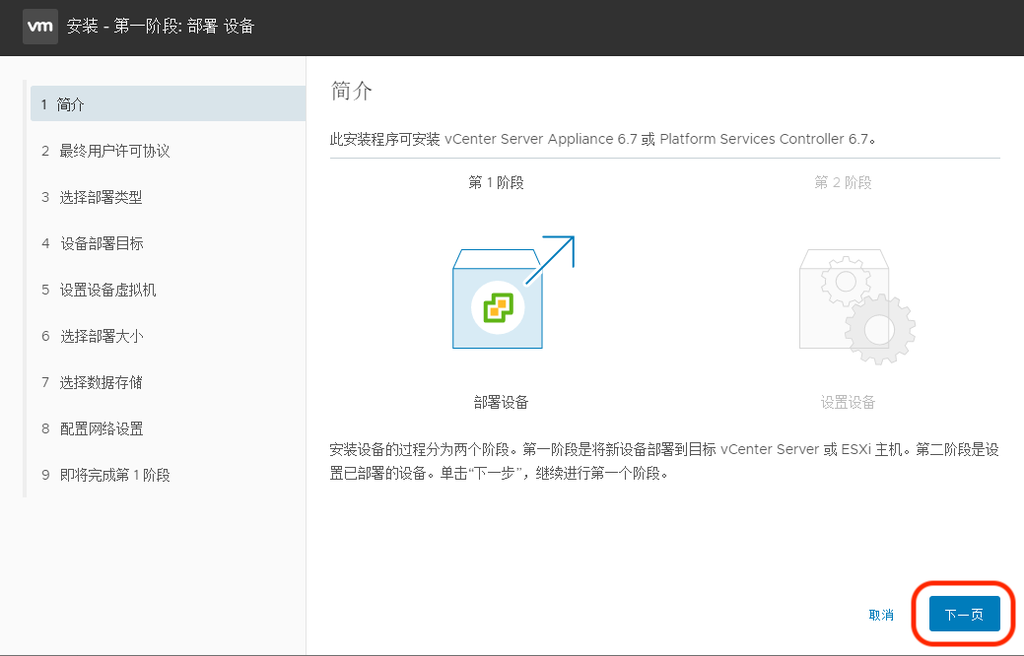Click the 下一页 button to continue
This screenshot has width=1024, height=656.
tap(963, 613)
